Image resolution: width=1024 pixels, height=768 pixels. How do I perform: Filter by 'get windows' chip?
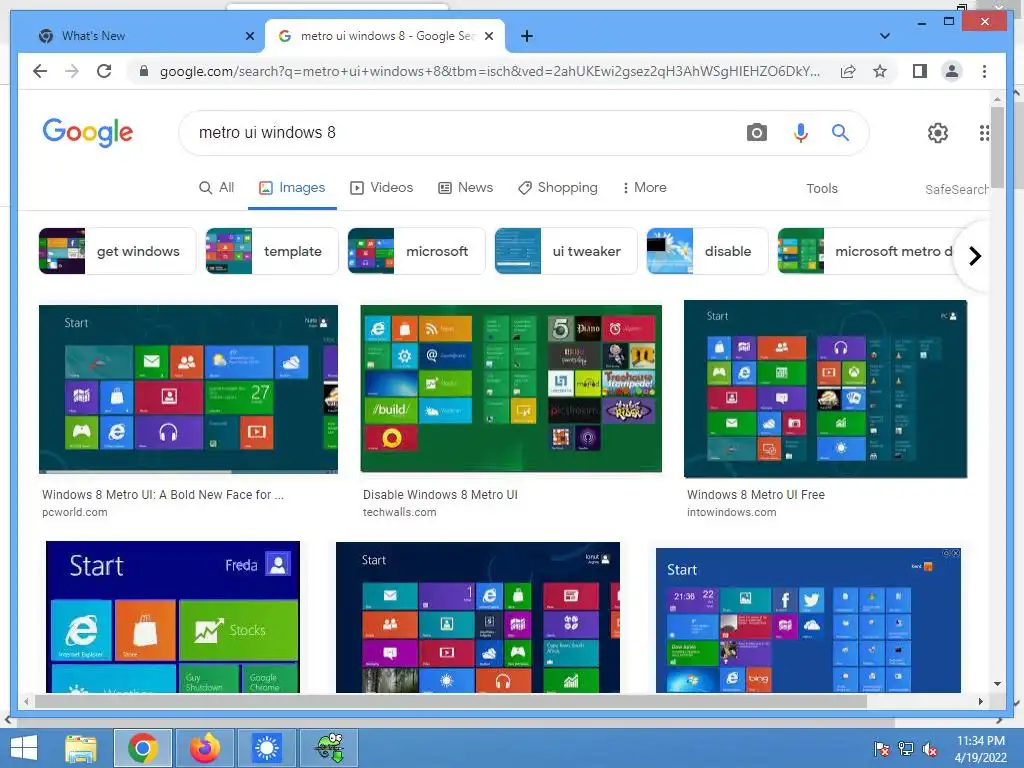pos(117,251)
